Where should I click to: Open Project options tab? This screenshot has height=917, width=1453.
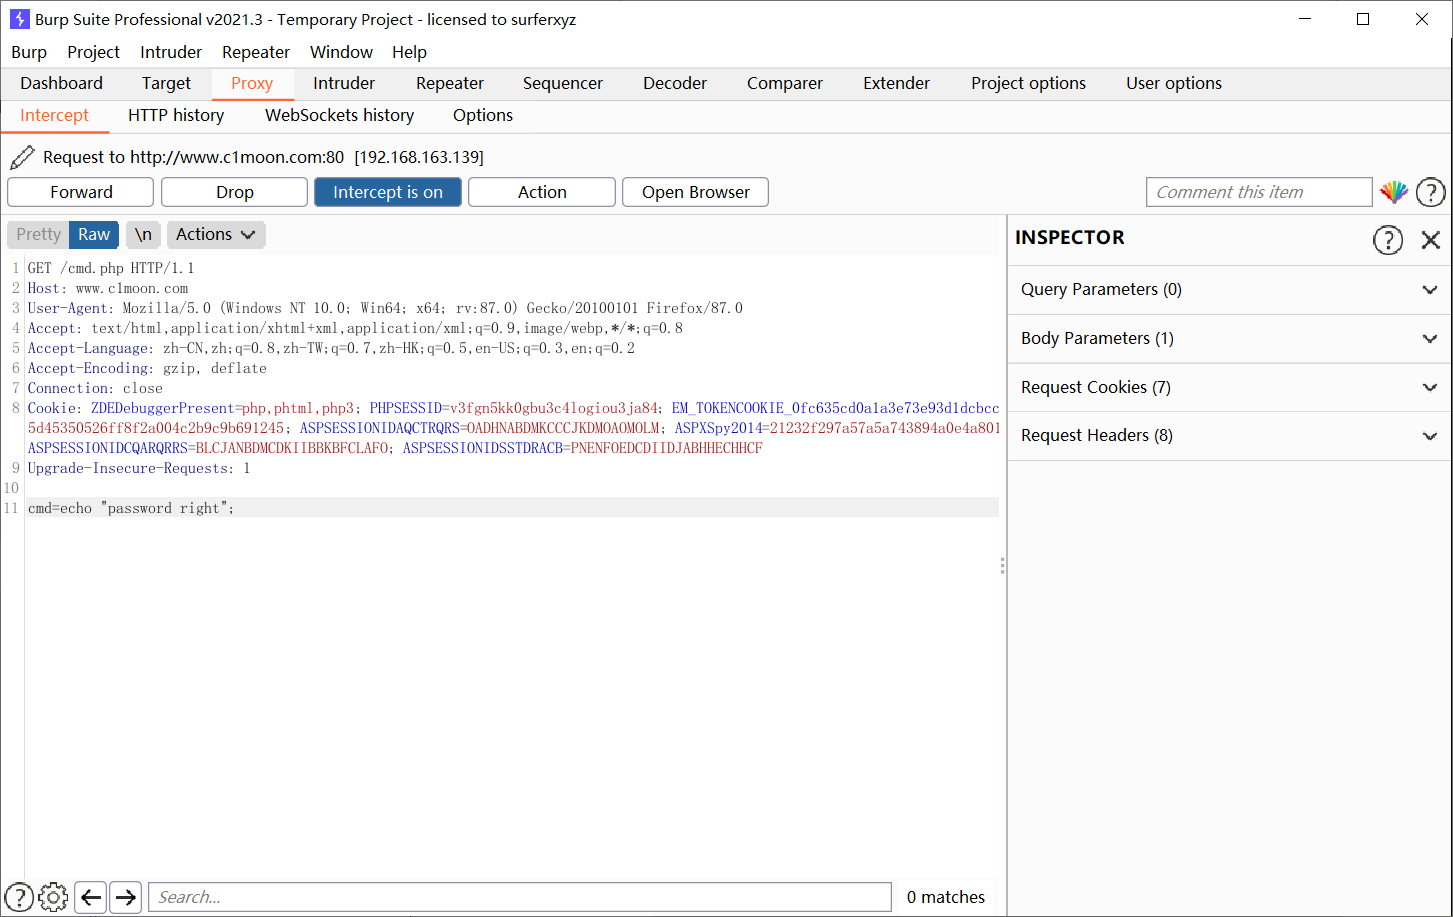pyautogui.click(x=1028, y=83)
